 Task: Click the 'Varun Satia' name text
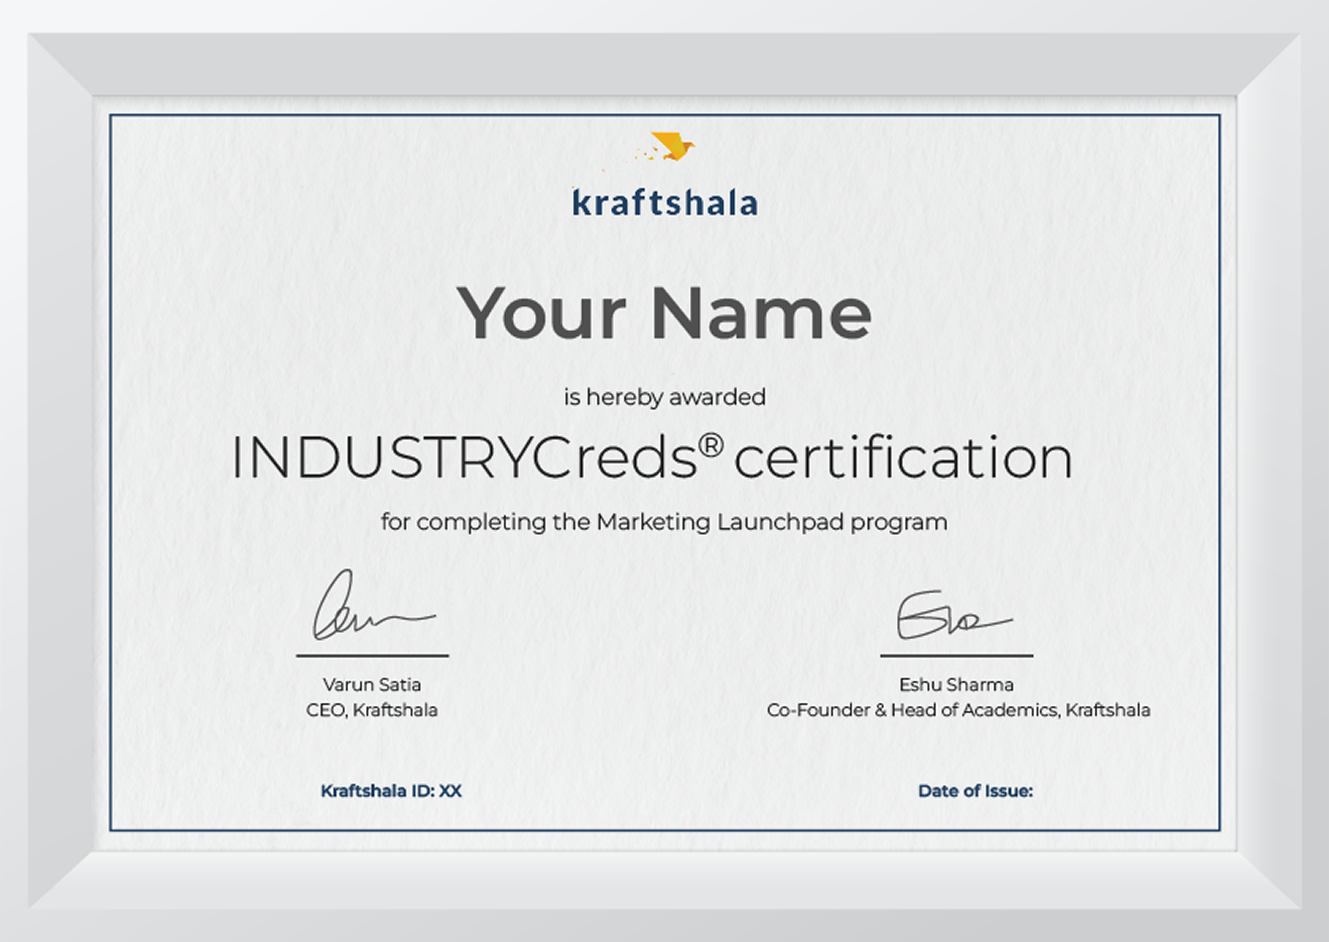tap(372, 685)
